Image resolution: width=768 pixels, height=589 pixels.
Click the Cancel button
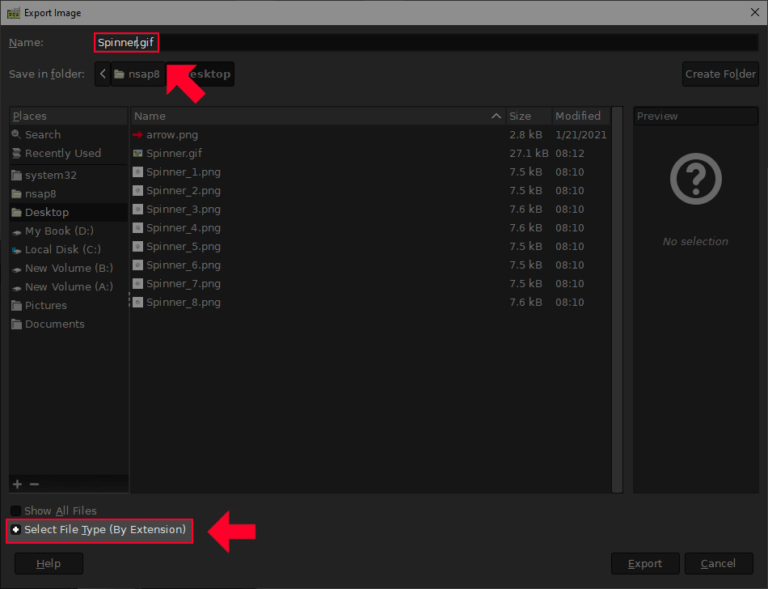click(718, 564)
